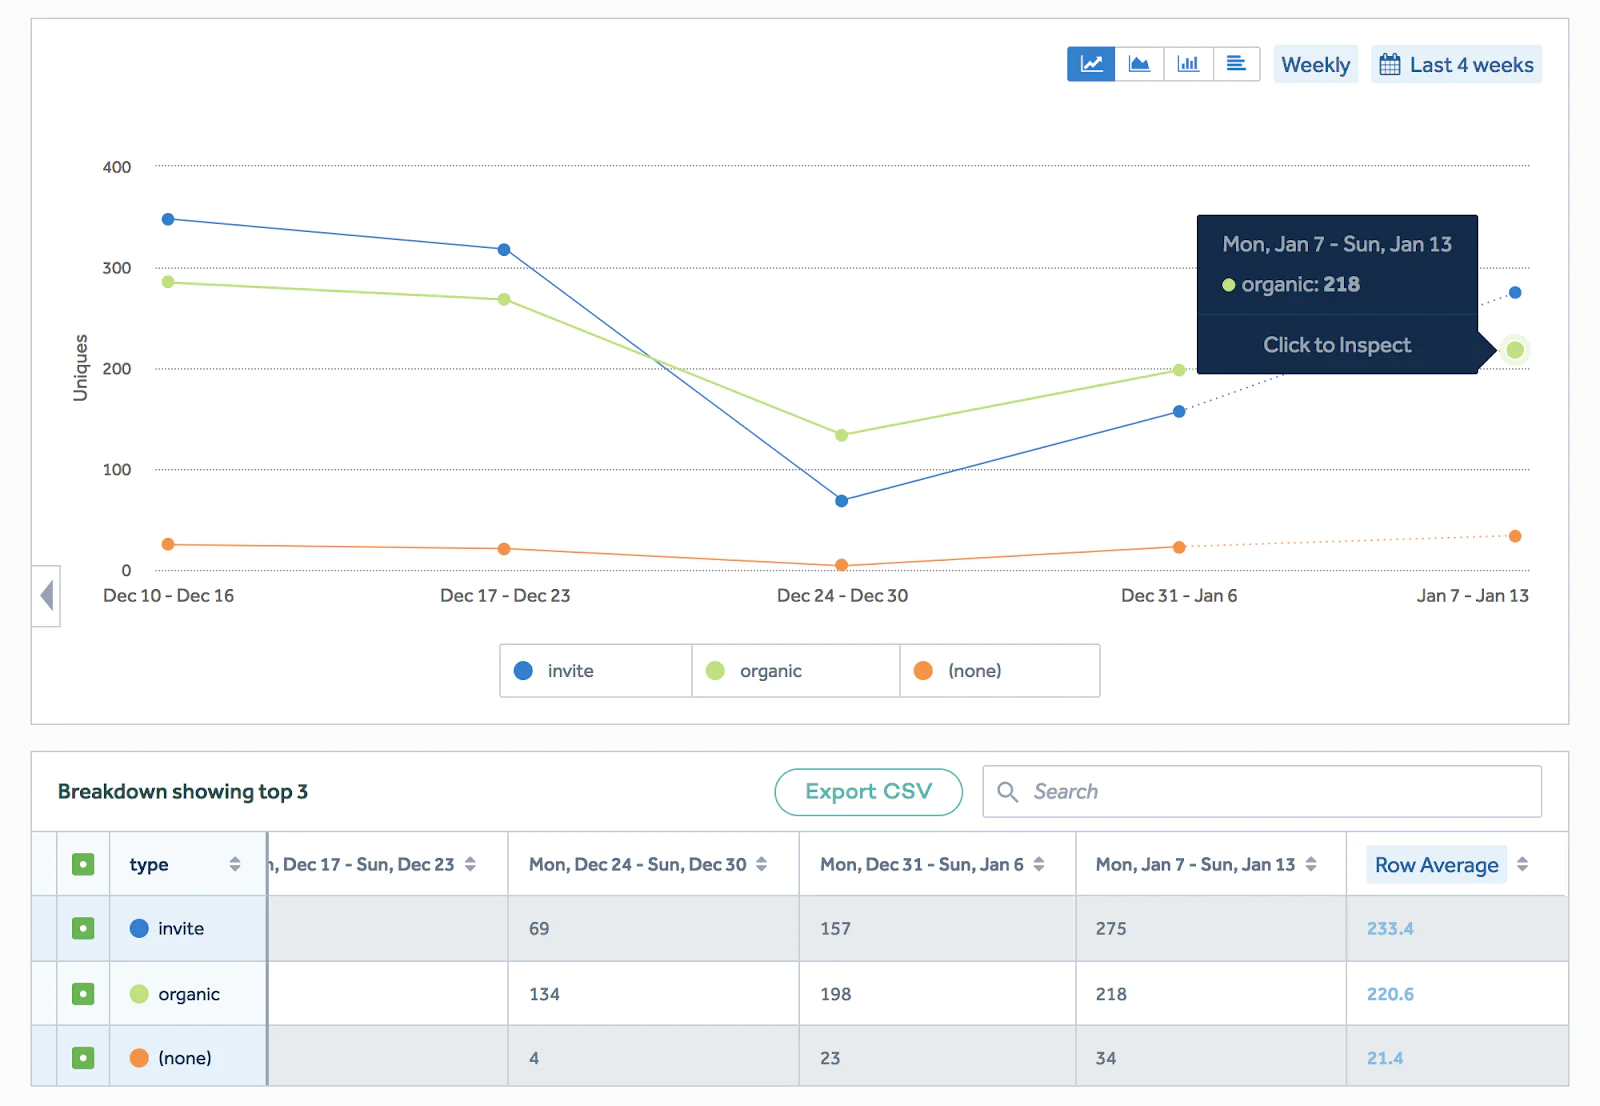Switch to the bar chart view
1600x1106 pixels.
coord(1188,63)
